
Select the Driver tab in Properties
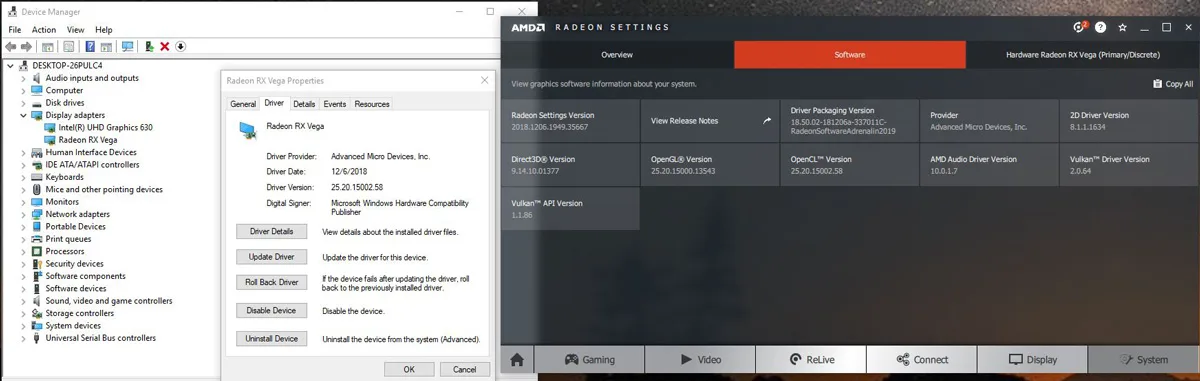click(274, 103)
